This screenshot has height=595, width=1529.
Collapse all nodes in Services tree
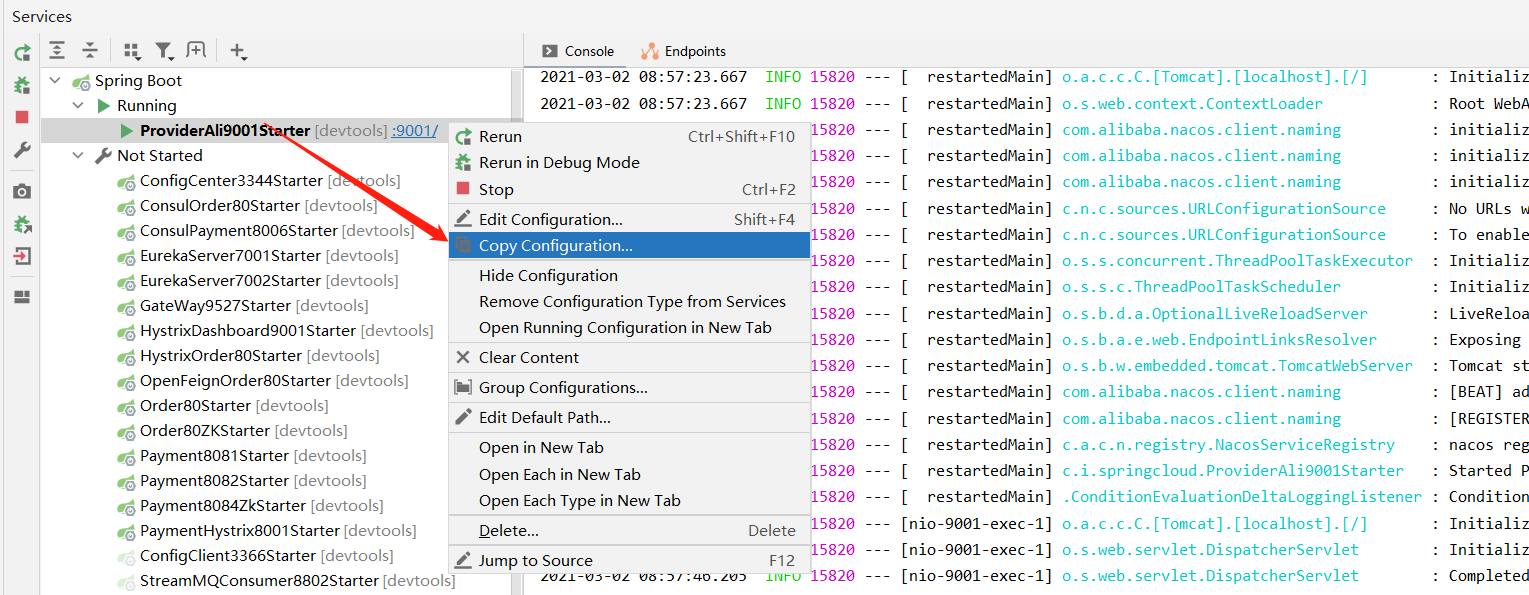(x=90, y=50)
